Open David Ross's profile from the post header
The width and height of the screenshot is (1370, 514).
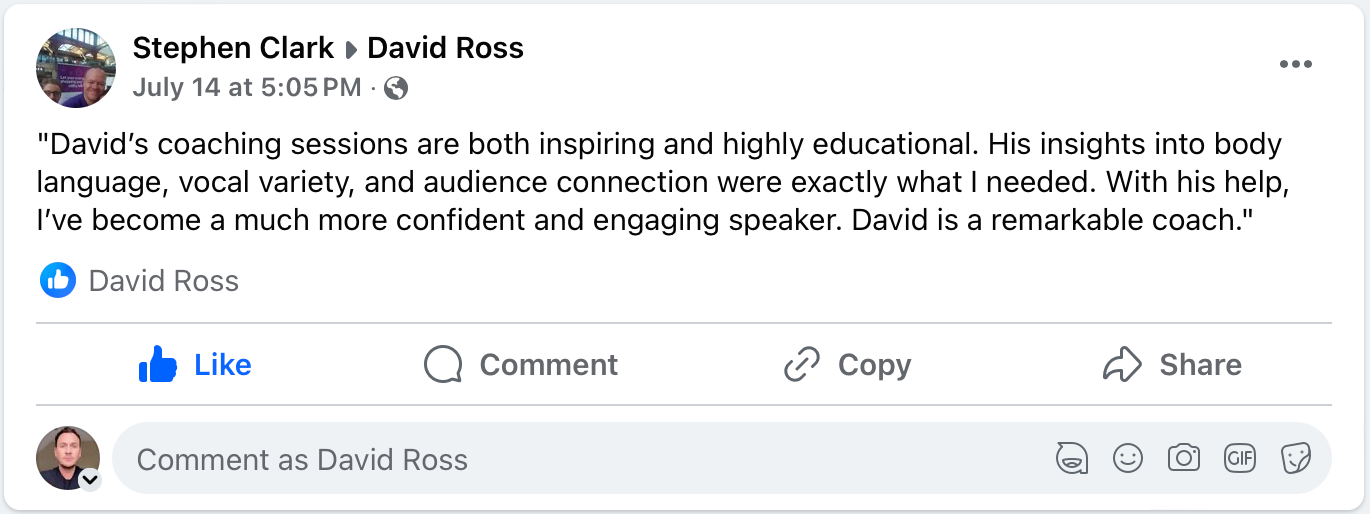click(x=445, y=47)
